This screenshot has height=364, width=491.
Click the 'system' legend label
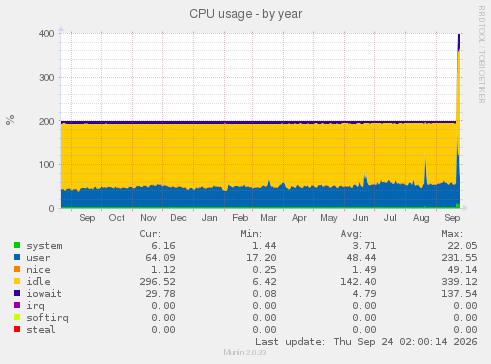[44, 246]
